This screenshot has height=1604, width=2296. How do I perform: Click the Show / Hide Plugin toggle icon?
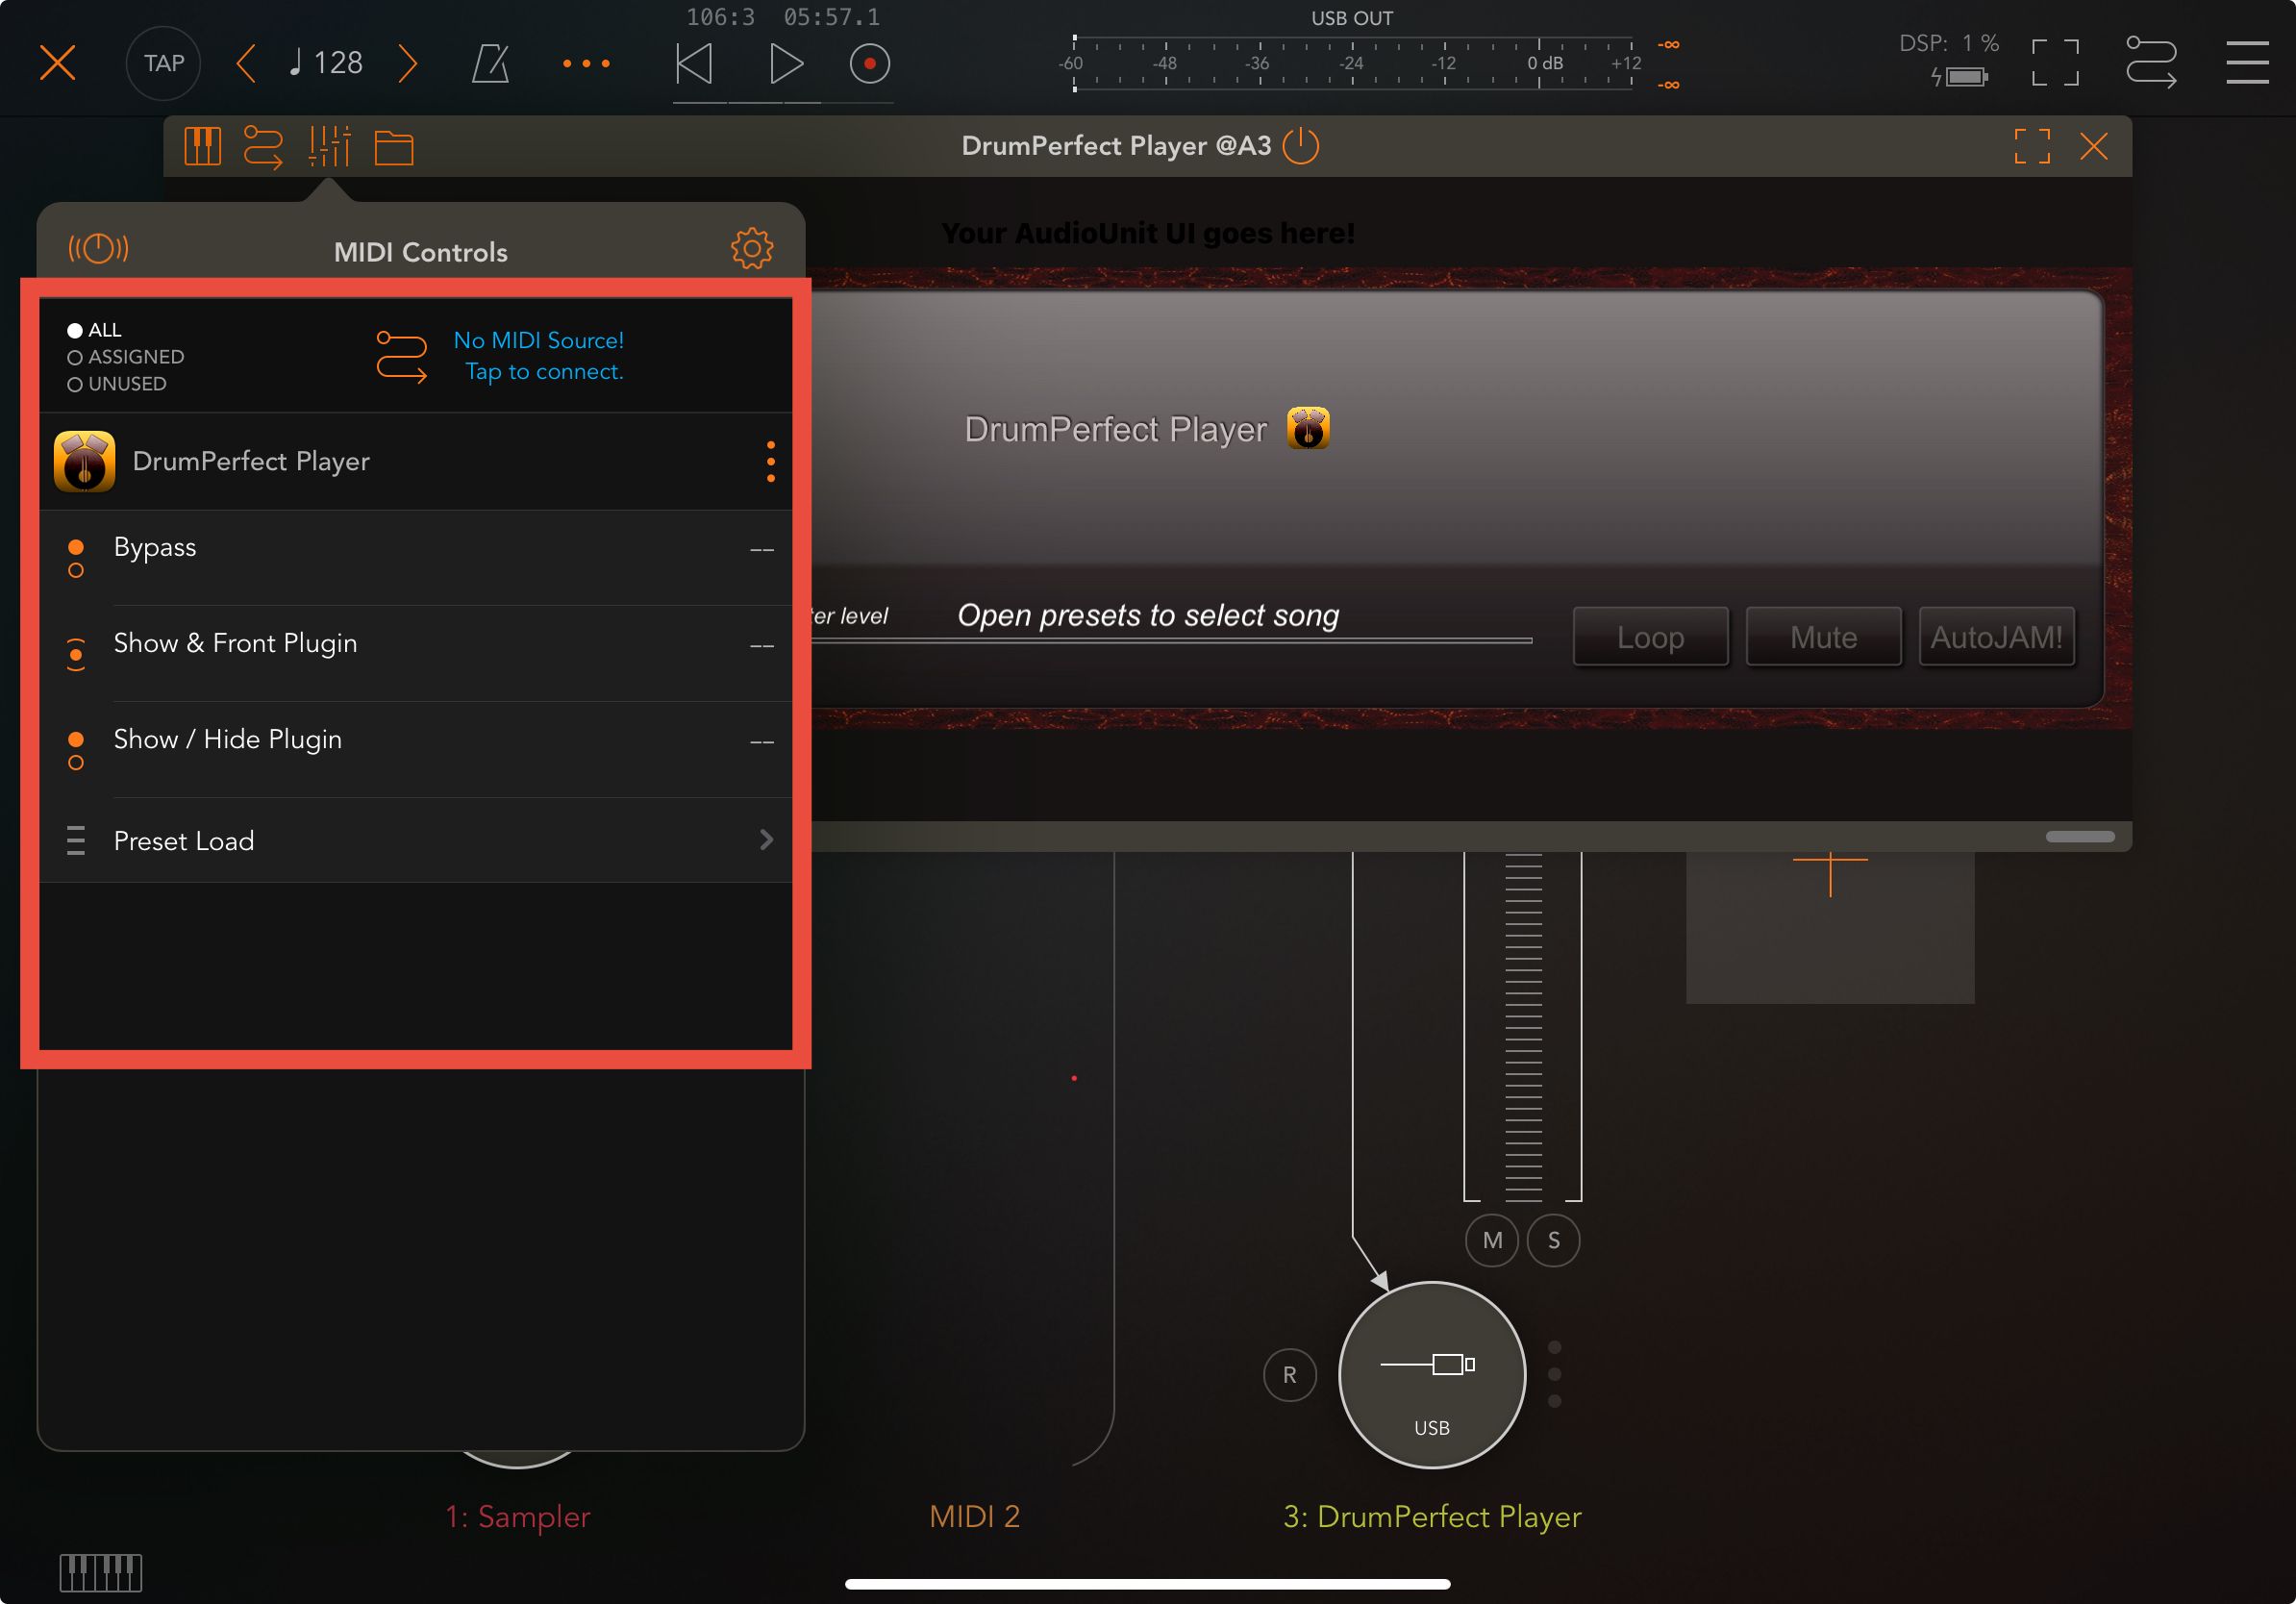pyautogui.click(x=76, y=750)
